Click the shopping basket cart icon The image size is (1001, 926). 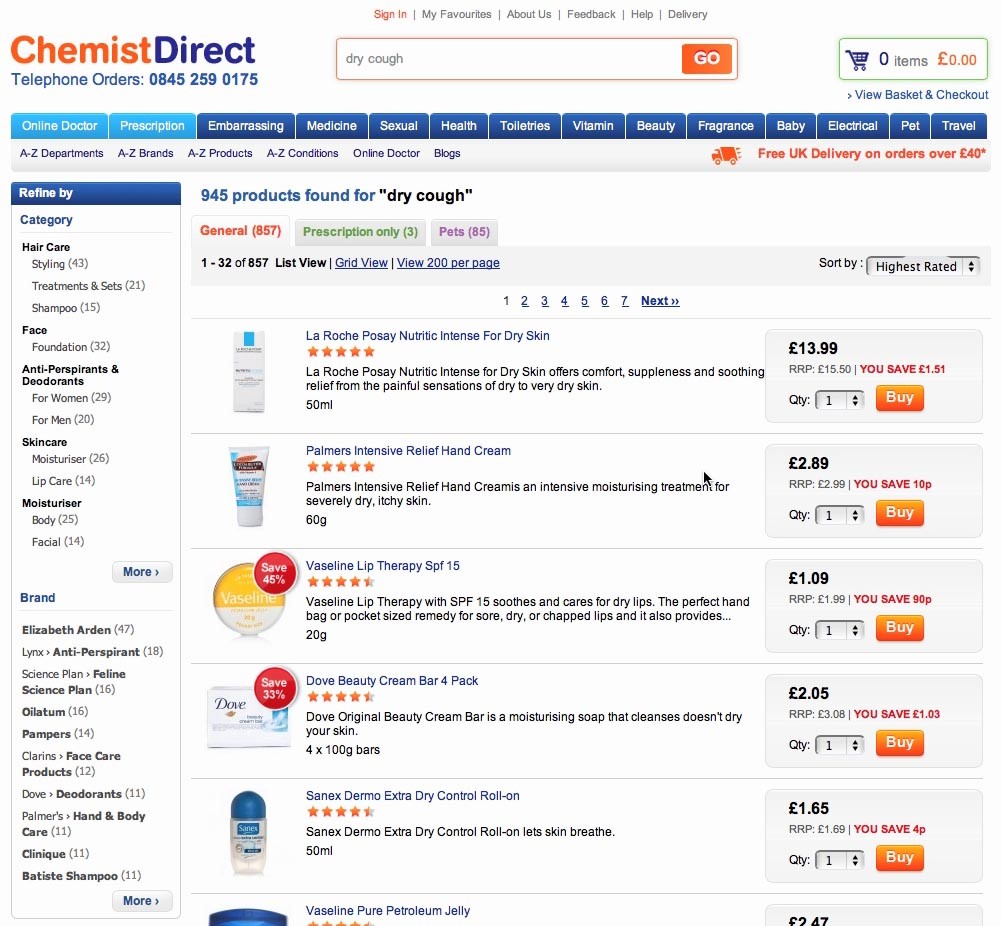(857, 60)
